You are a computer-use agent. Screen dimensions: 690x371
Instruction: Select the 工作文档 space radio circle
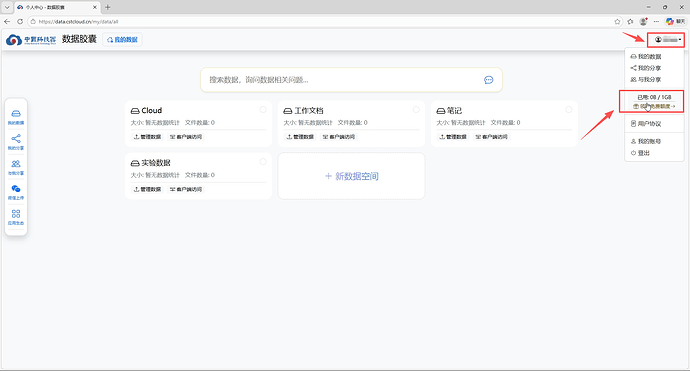pyautogui.click(x=416, y=110)
